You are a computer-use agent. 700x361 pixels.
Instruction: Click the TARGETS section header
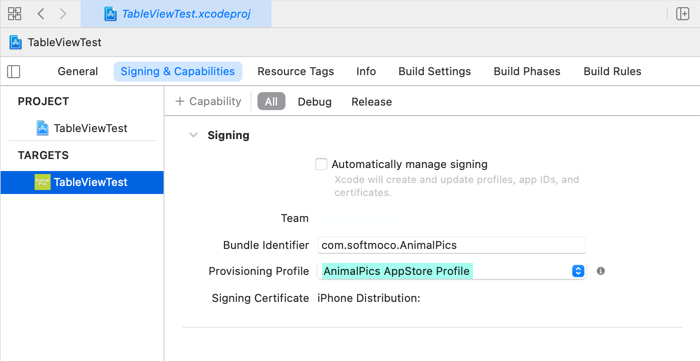[x=43, y=155]
